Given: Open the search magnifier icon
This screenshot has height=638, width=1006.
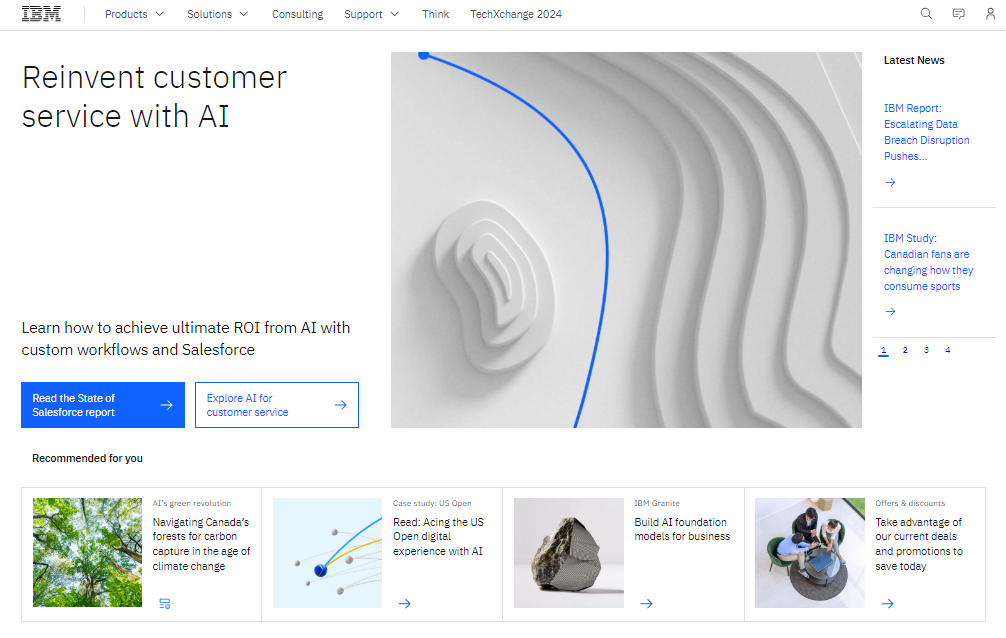Looking at the screenshot, I should tap(926, 13).
